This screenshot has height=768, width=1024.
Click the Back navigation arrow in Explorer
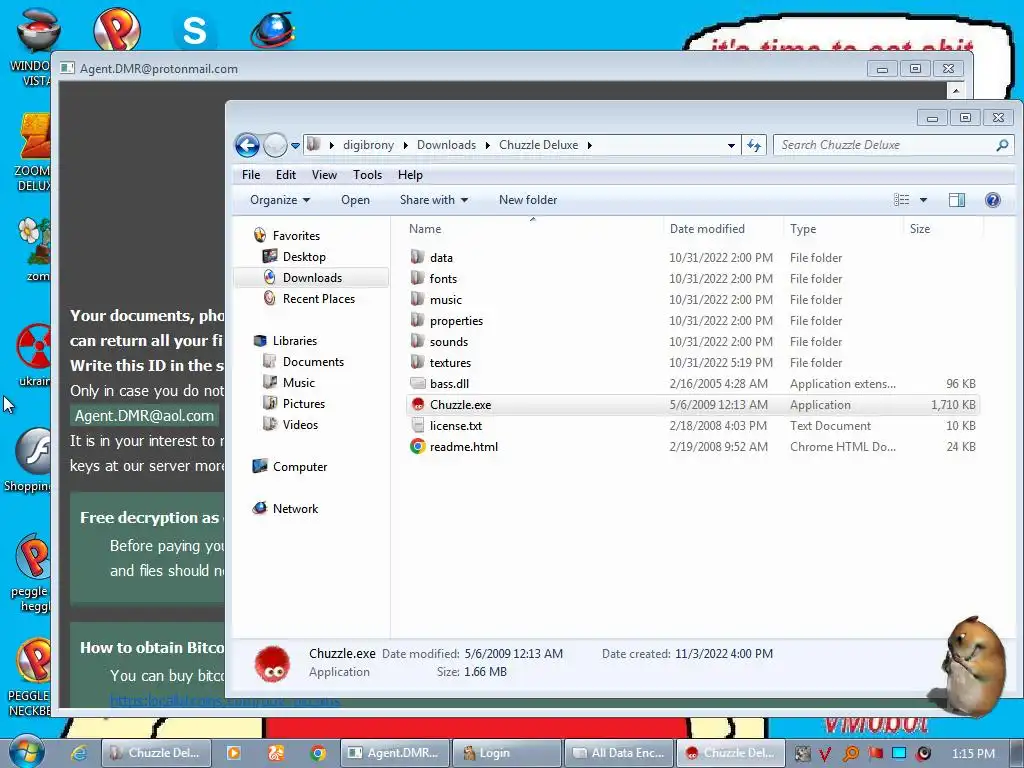tap(248, 145)
